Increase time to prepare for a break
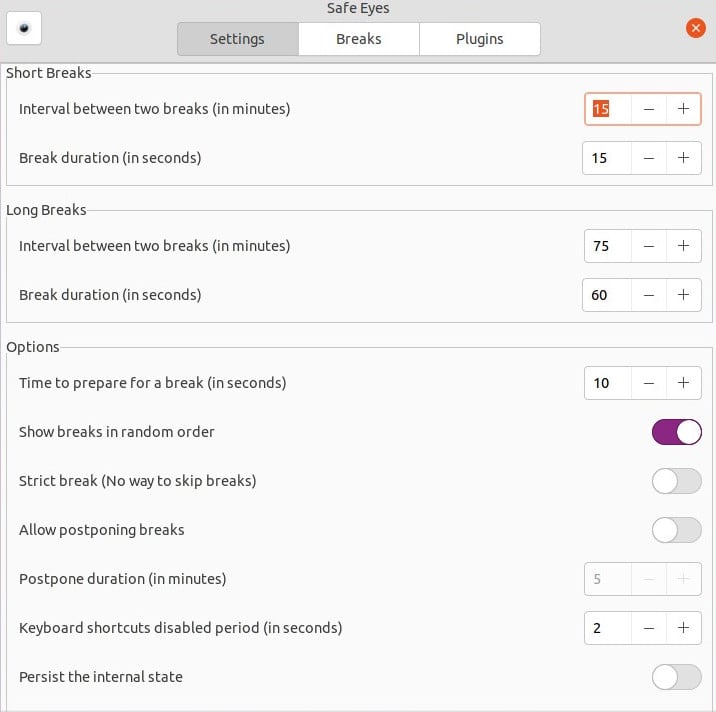 click(683, 383)
